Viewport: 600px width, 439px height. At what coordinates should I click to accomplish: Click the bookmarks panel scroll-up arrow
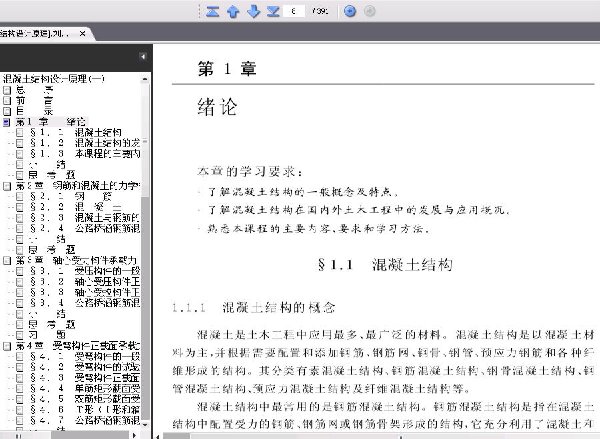(145, 79)
